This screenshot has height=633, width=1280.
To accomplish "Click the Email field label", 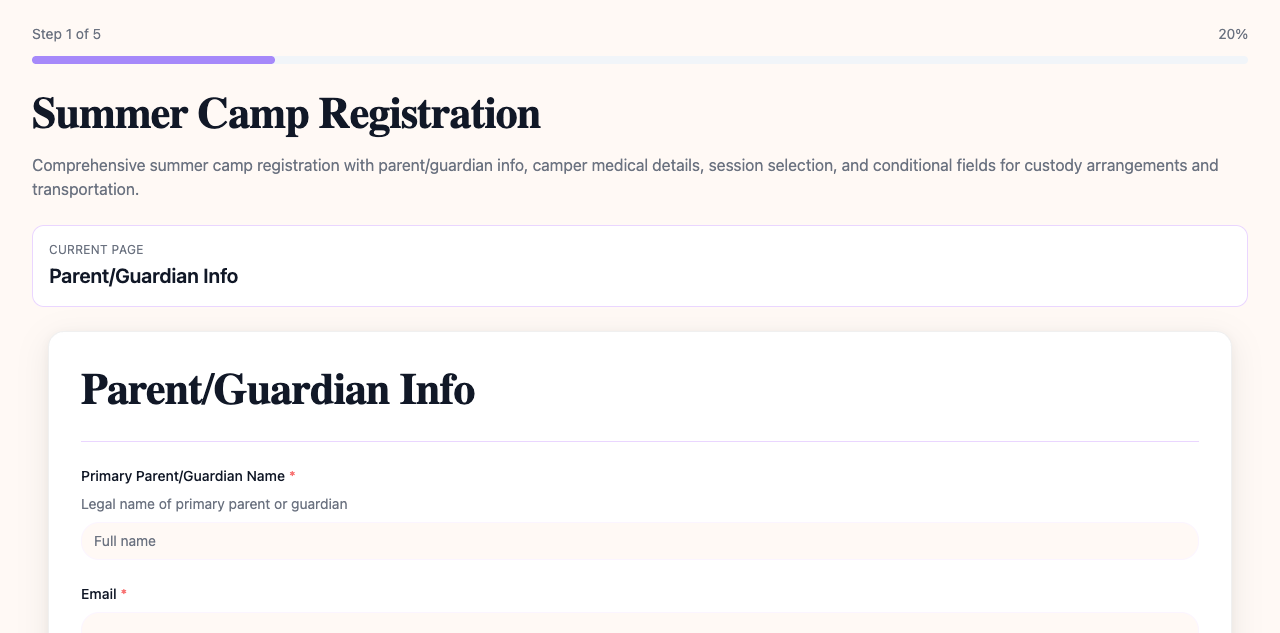I will pos(98,594).
